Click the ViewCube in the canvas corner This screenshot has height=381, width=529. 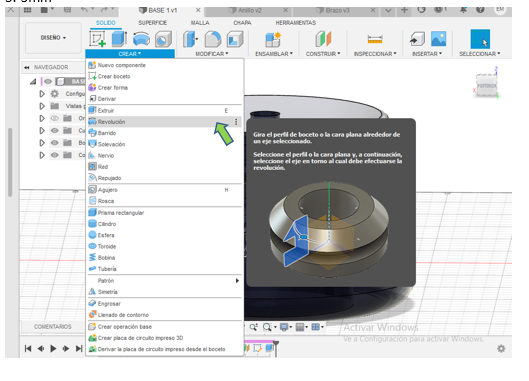pyautogui.click(x=486, y=85)
